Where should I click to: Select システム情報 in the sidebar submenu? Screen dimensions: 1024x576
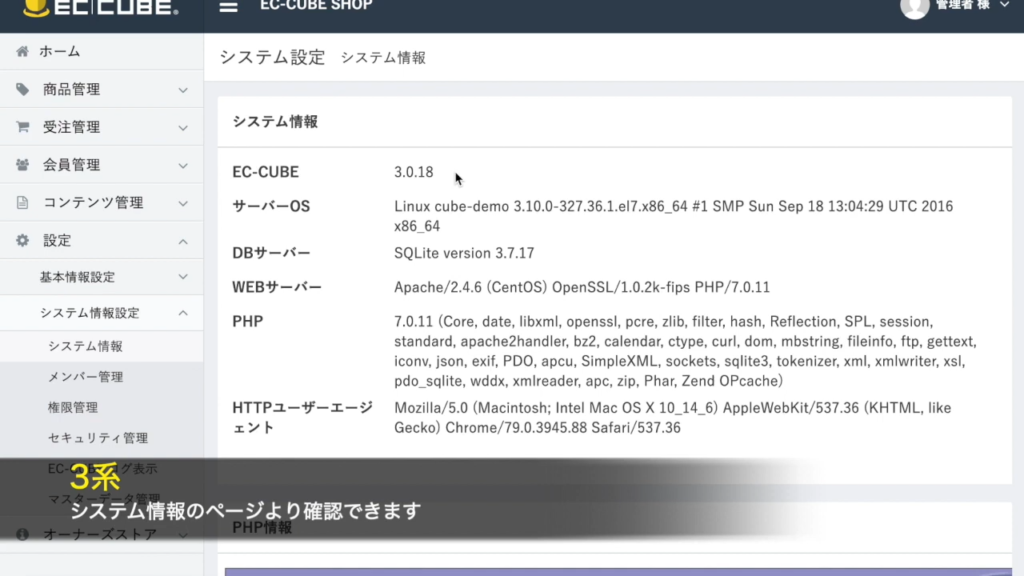click(x=85, y=346)
